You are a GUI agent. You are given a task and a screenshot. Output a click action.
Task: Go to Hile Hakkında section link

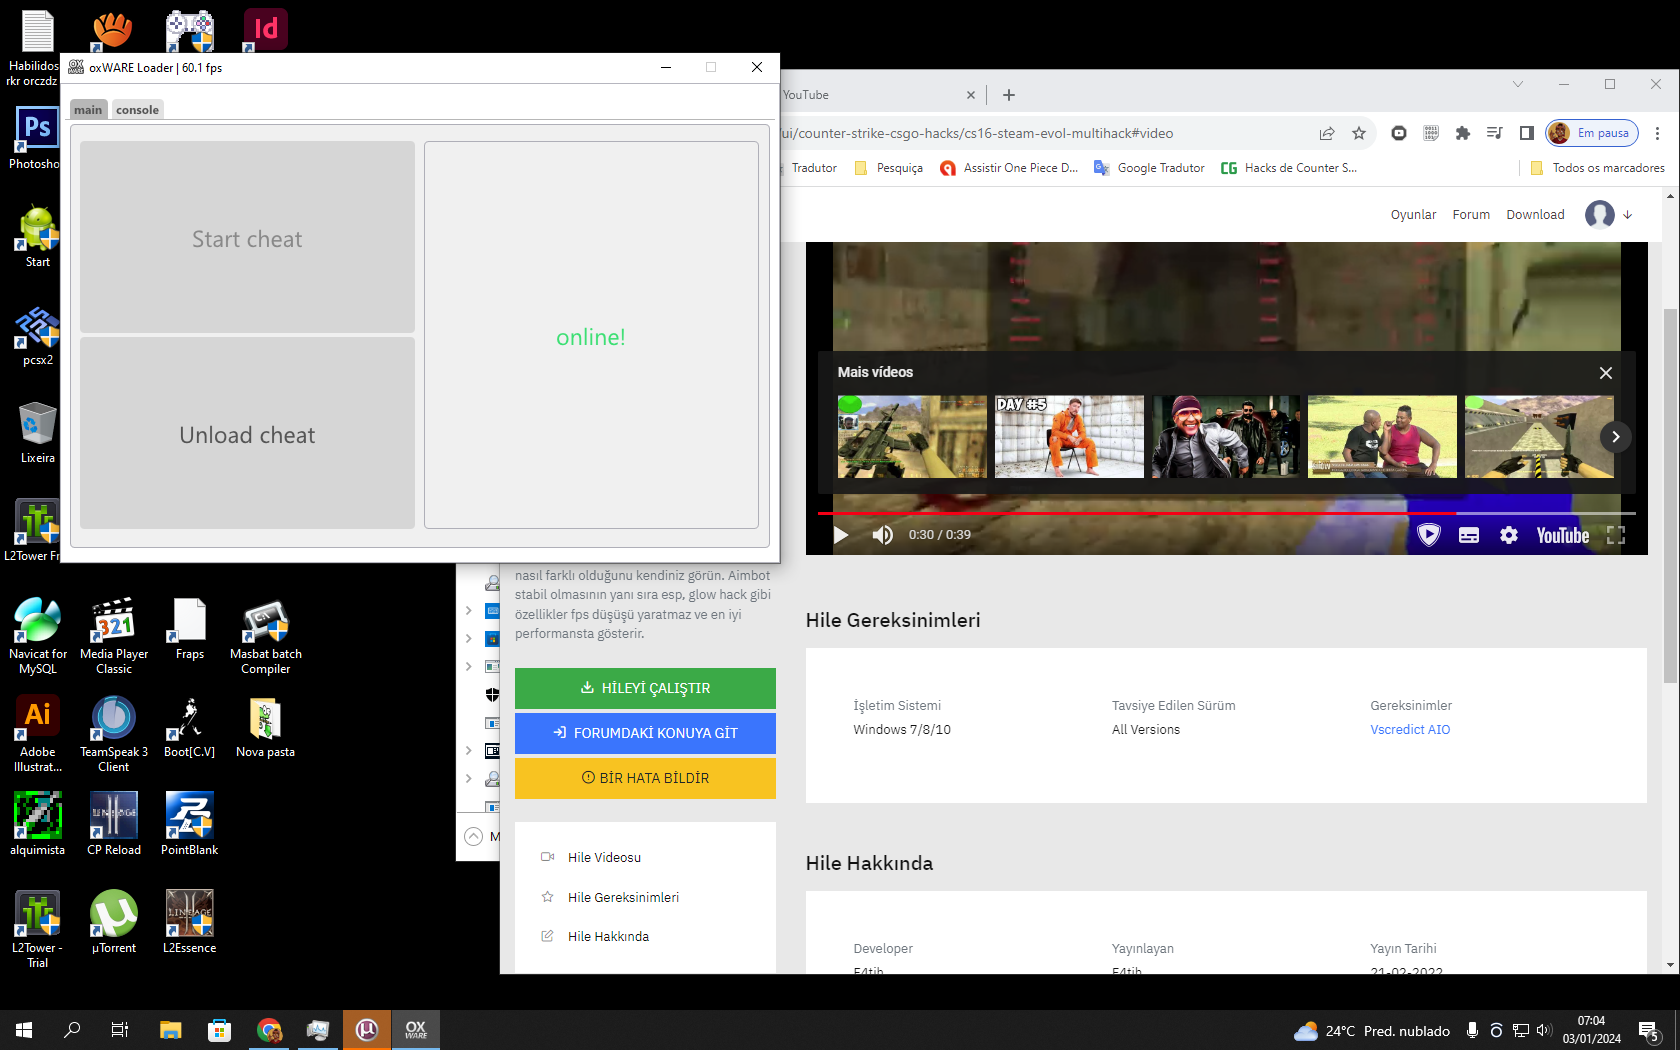click(608, 936)
